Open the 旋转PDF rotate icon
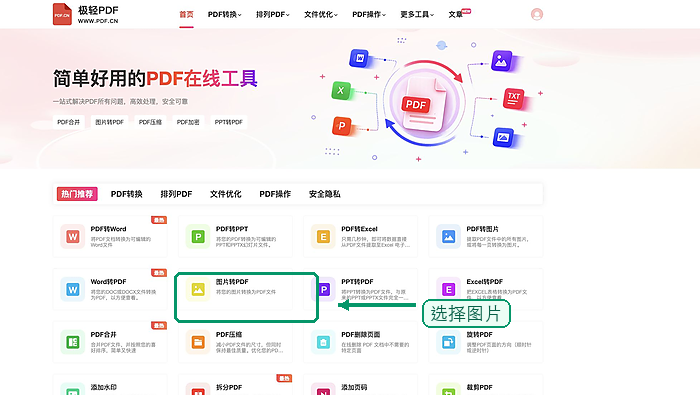This screenshot has height=395, width=700. coord(448,342)
